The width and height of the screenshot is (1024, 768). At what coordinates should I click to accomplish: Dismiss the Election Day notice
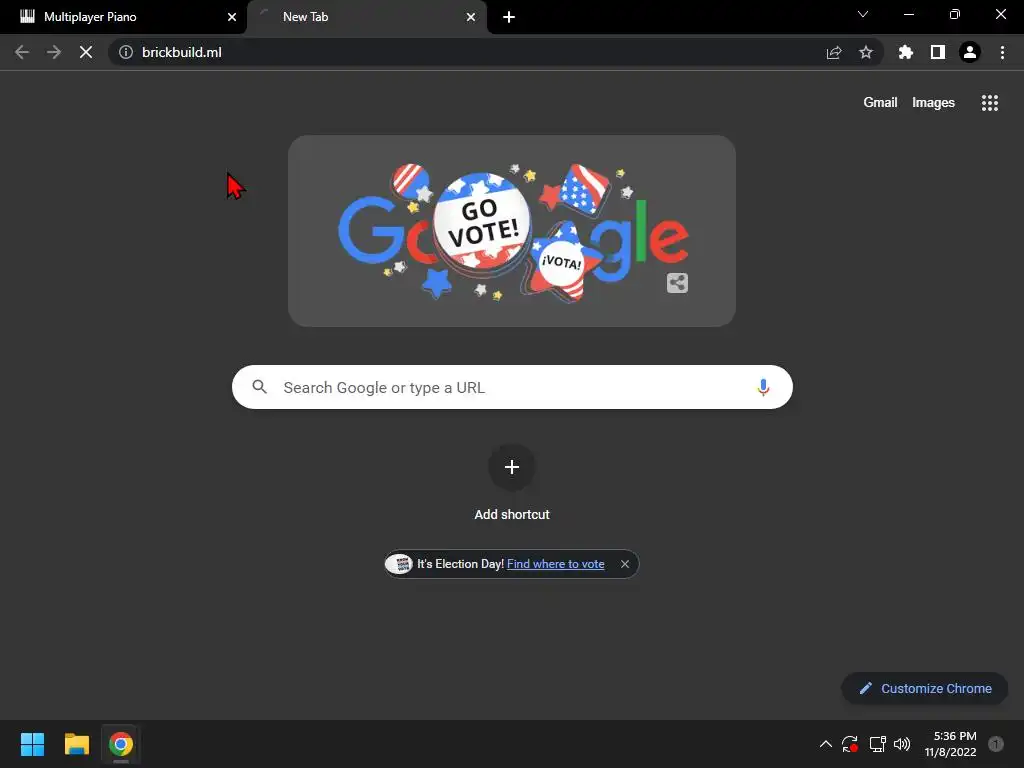(x=625, y=564)
